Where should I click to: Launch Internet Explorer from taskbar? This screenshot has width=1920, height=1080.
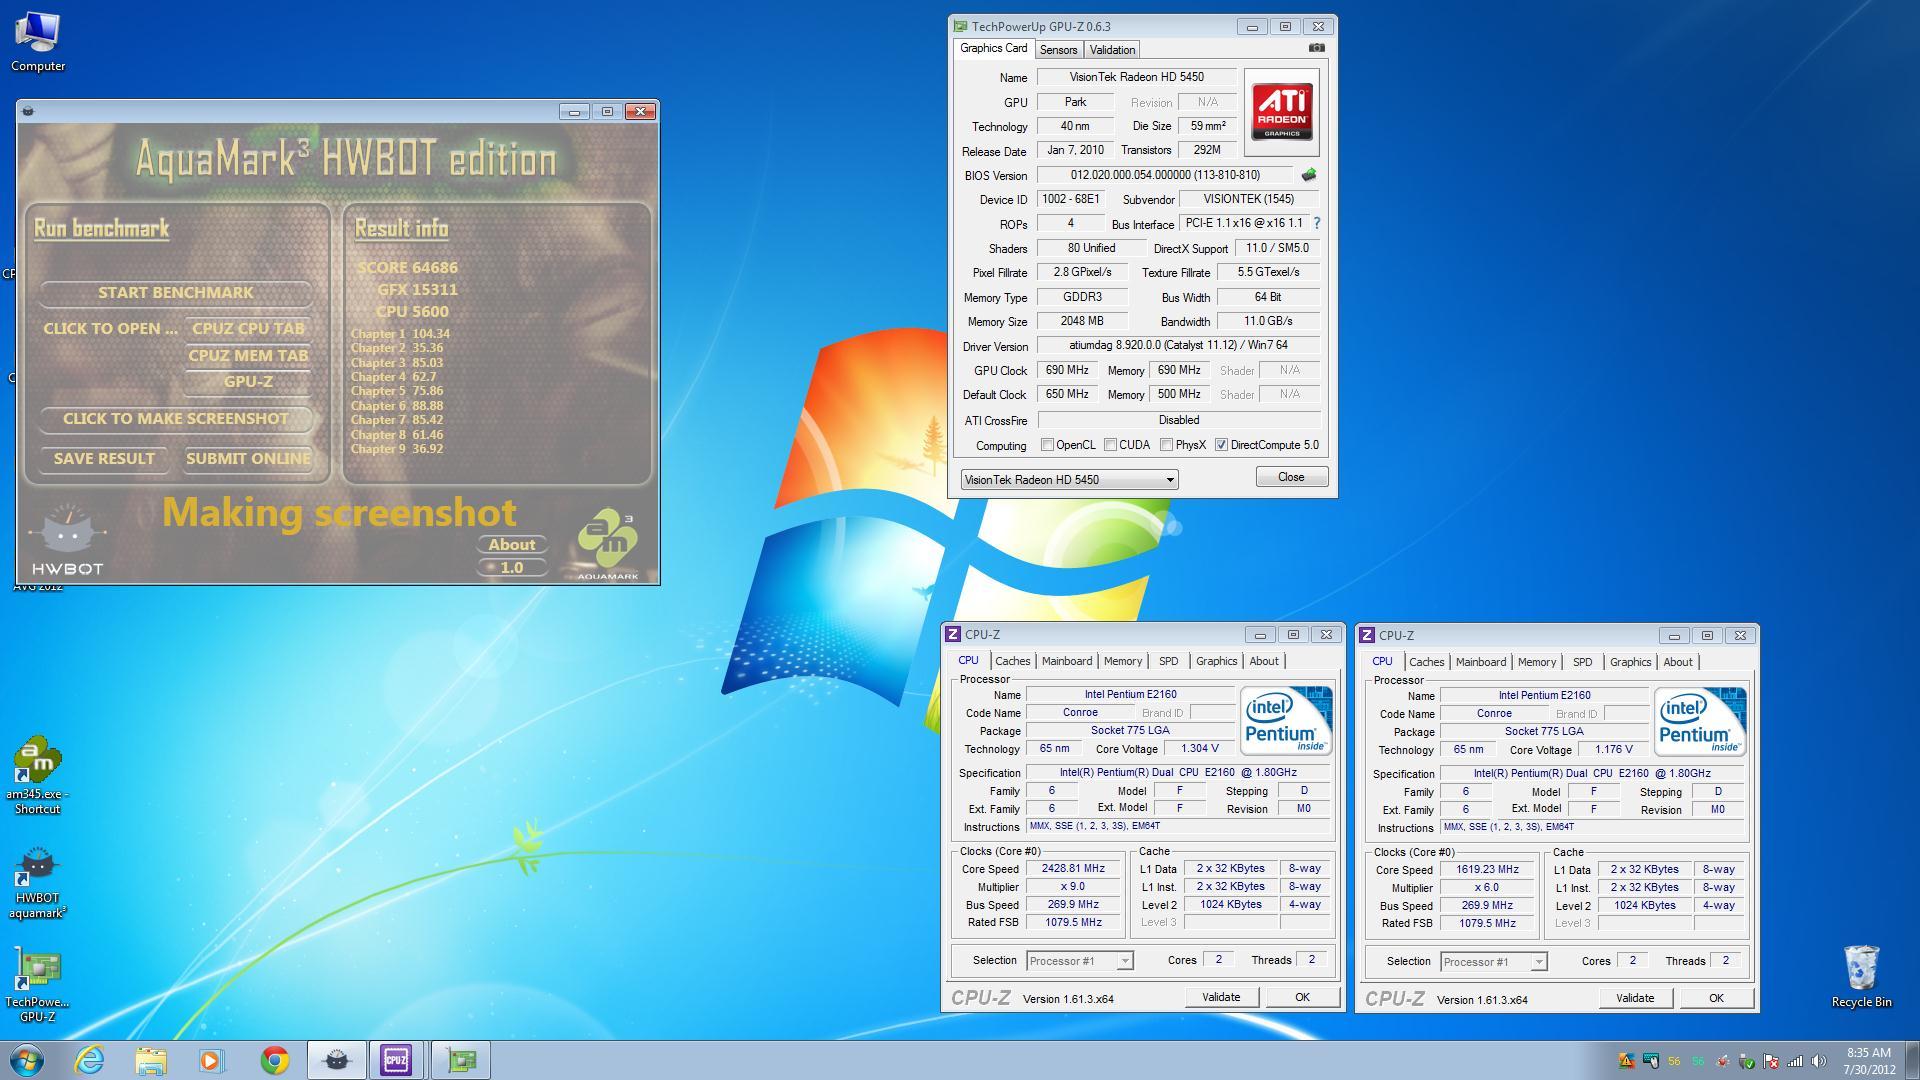[90, 1060]
